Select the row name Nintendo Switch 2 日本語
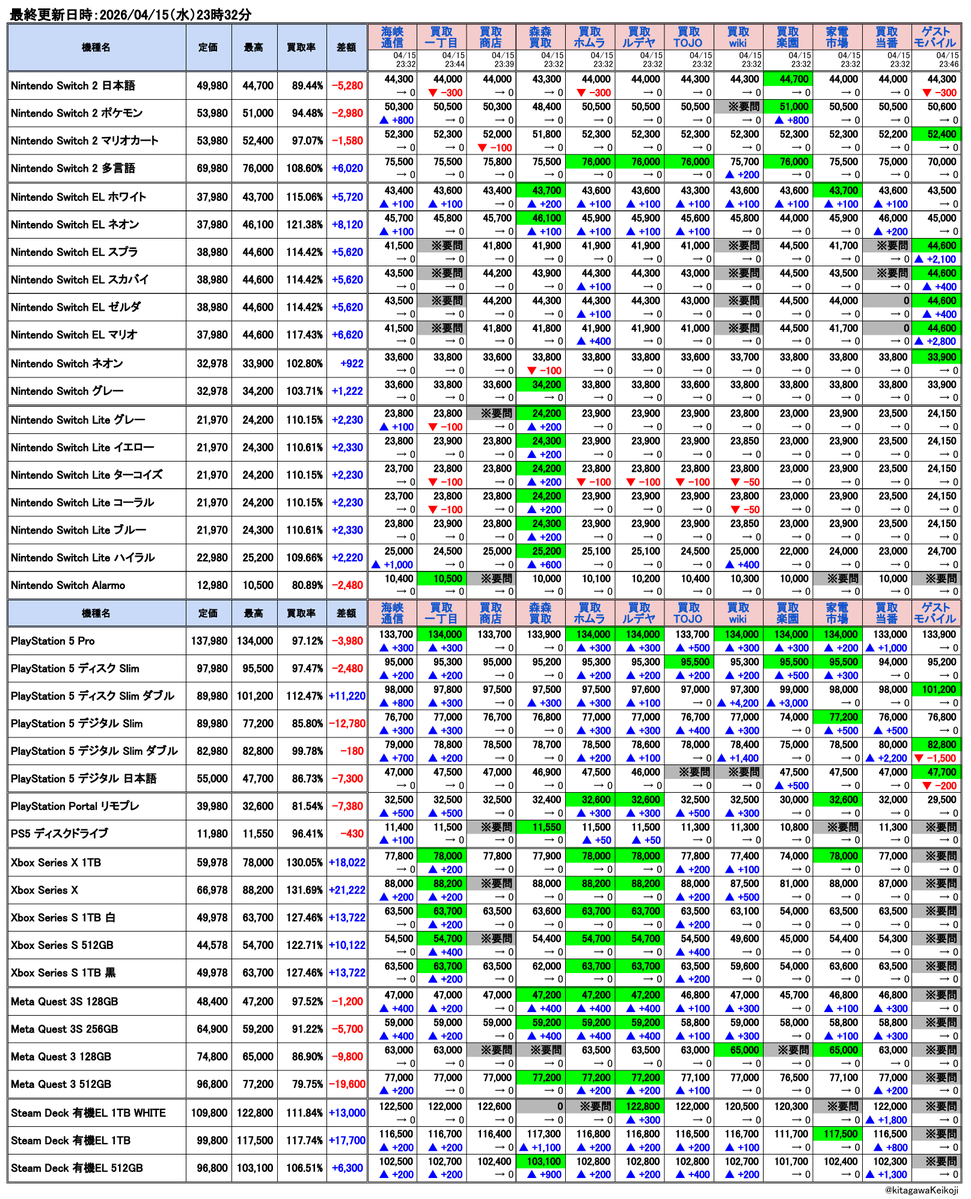971x1199 pixels. 73,86
